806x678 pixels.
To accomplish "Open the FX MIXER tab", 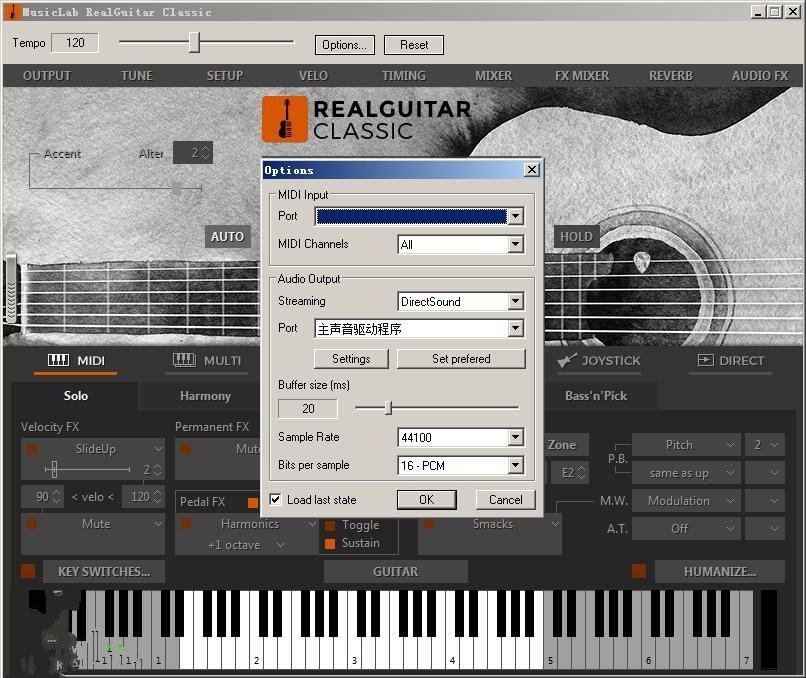I will (x=582, y=76).
